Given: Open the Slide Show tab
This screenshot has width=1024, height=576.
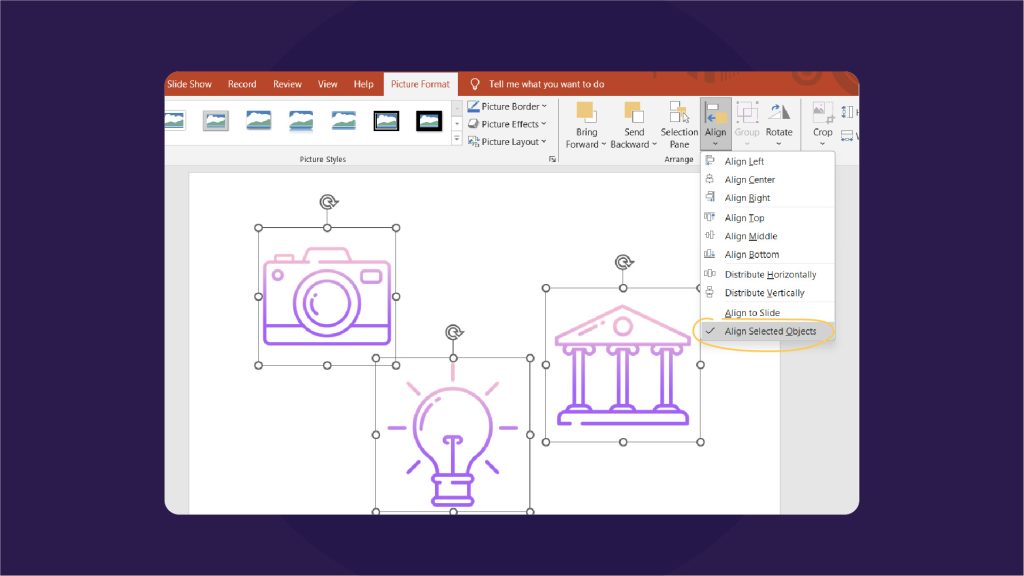Looking at the screenshot, I should (x=189, y=84).
